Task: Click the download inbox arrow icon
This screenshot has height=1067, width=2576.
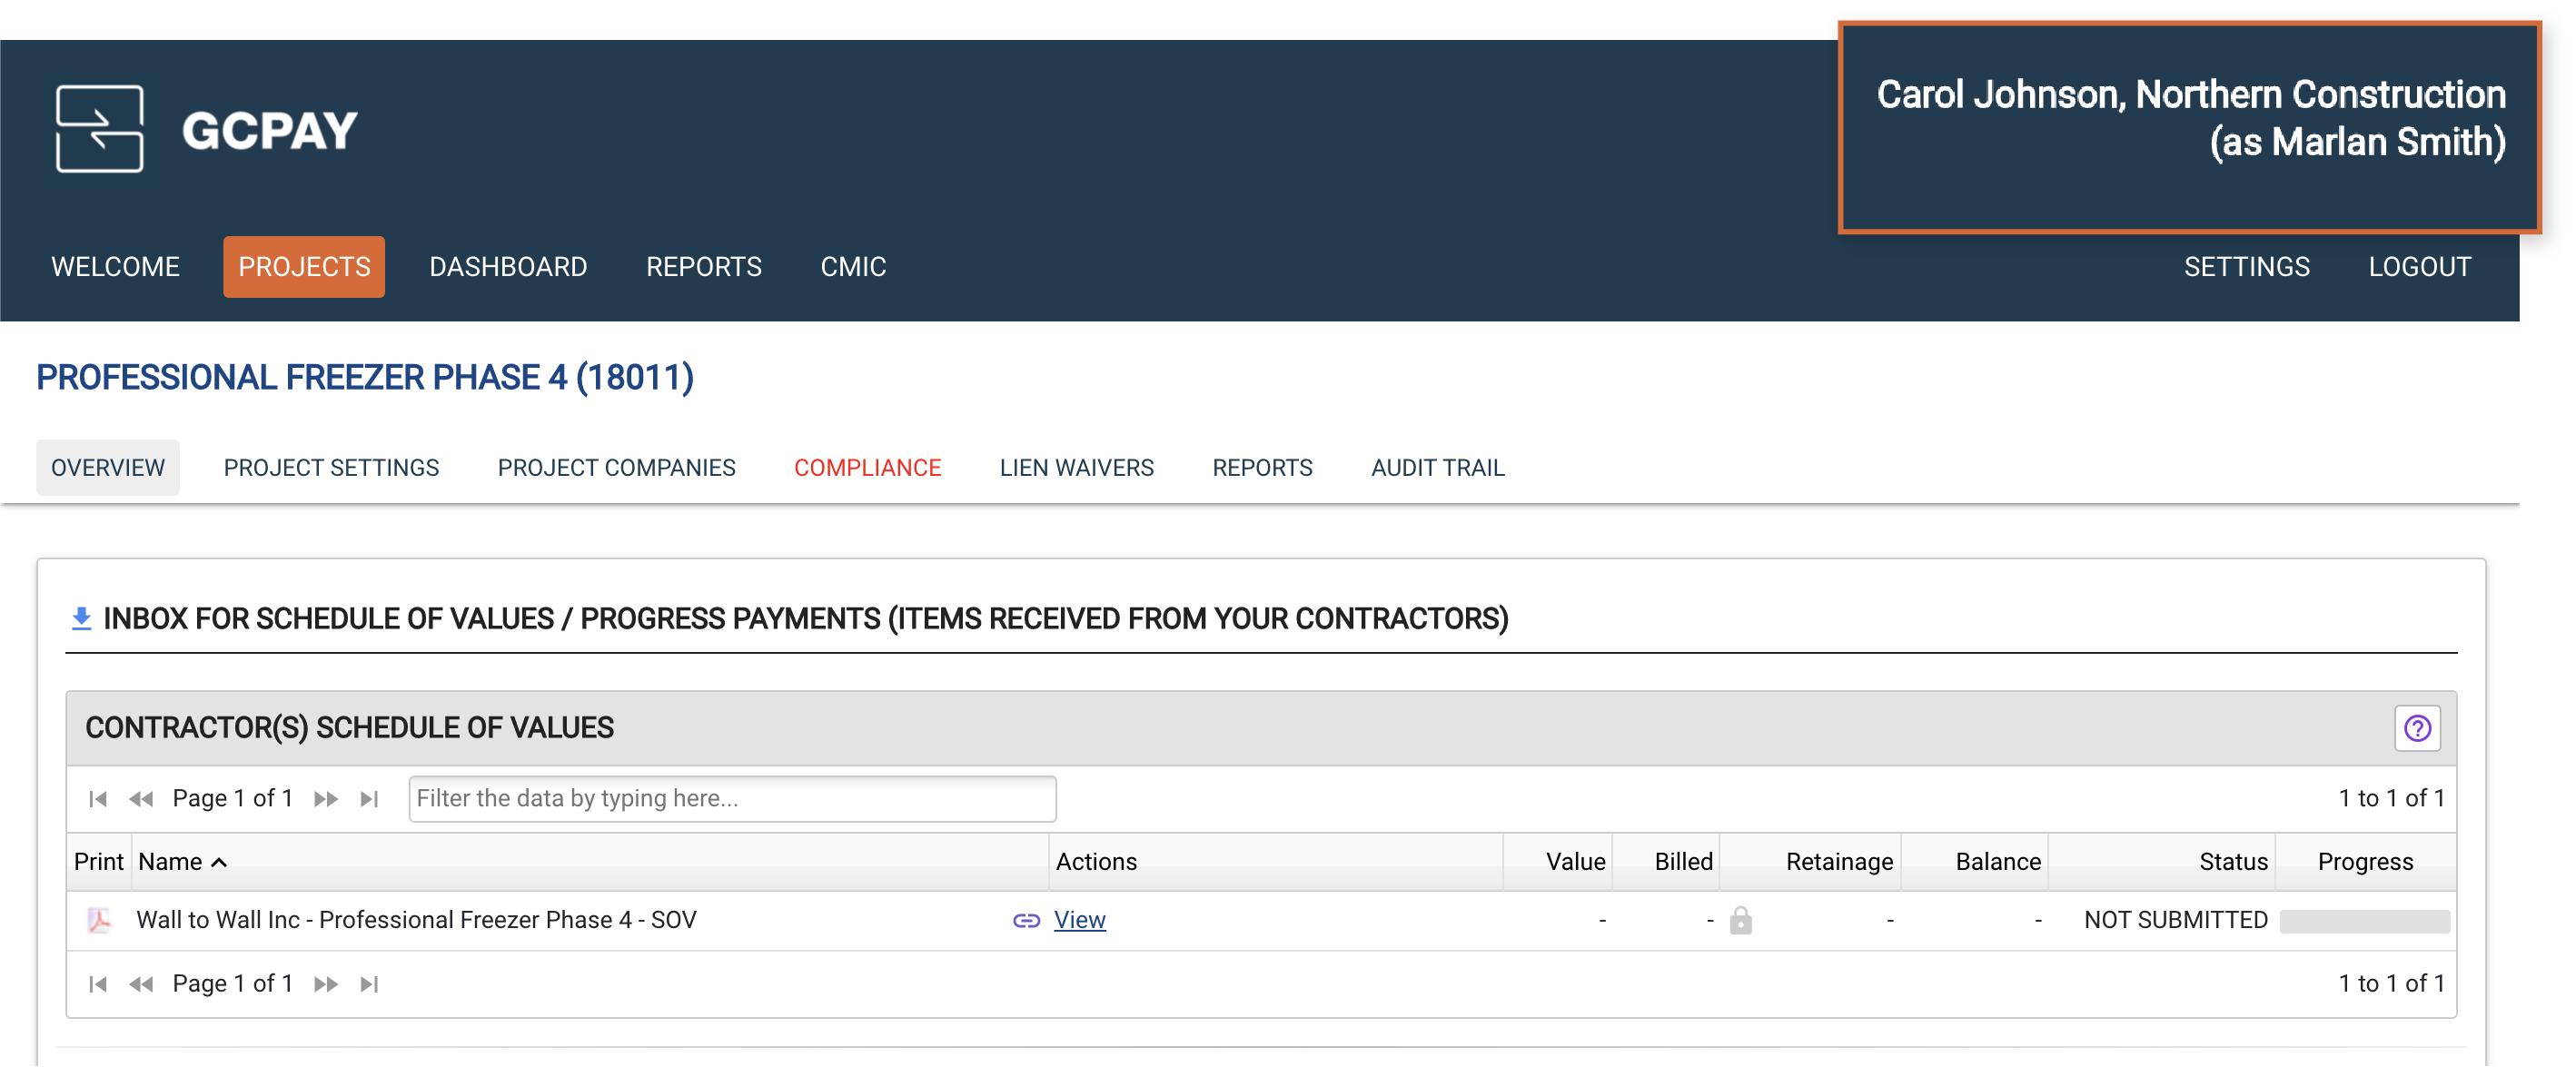Action: click(x=81, y=619)
